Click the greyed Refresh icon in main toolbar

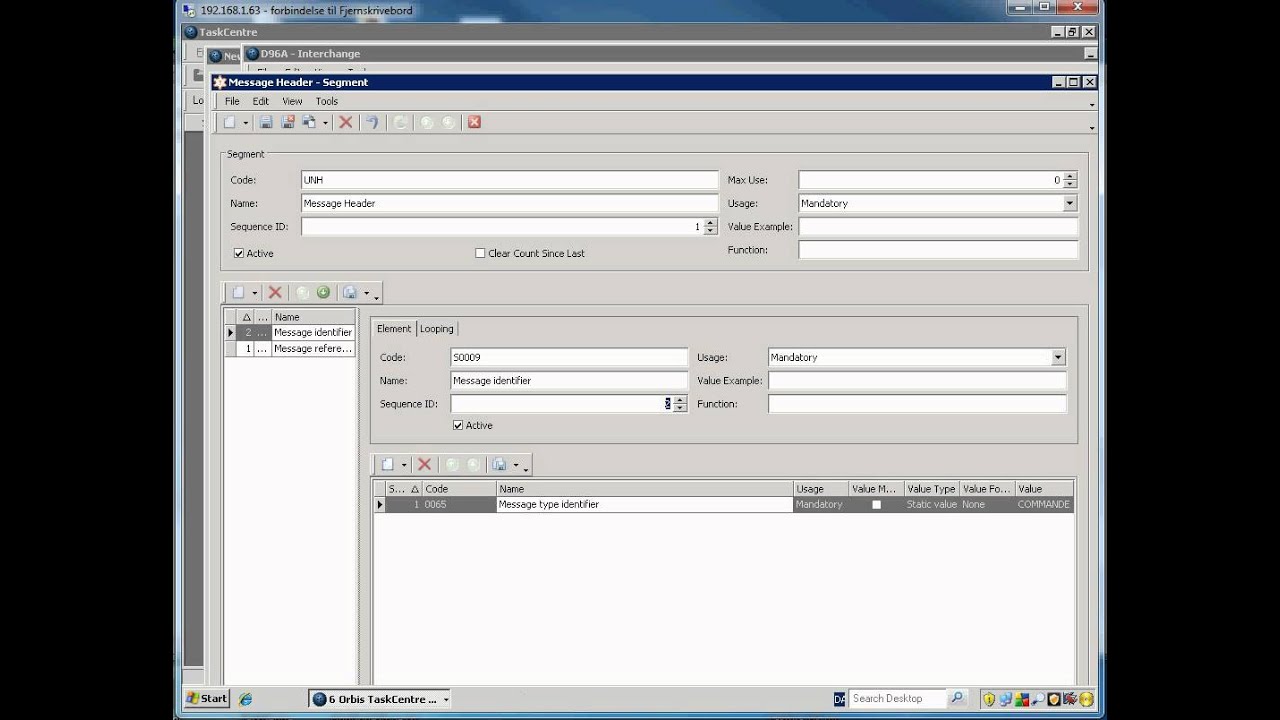(x=400, y=122)
